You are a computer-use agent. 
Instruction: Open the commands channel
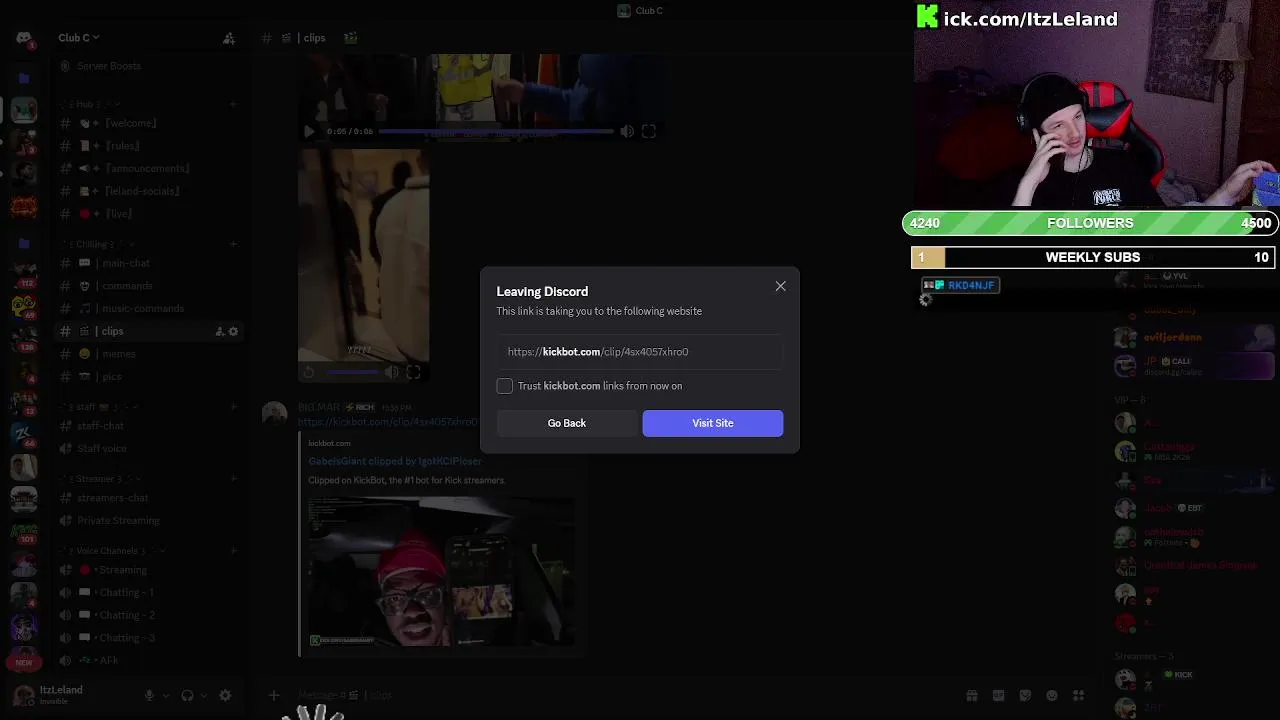pos(127,286)
